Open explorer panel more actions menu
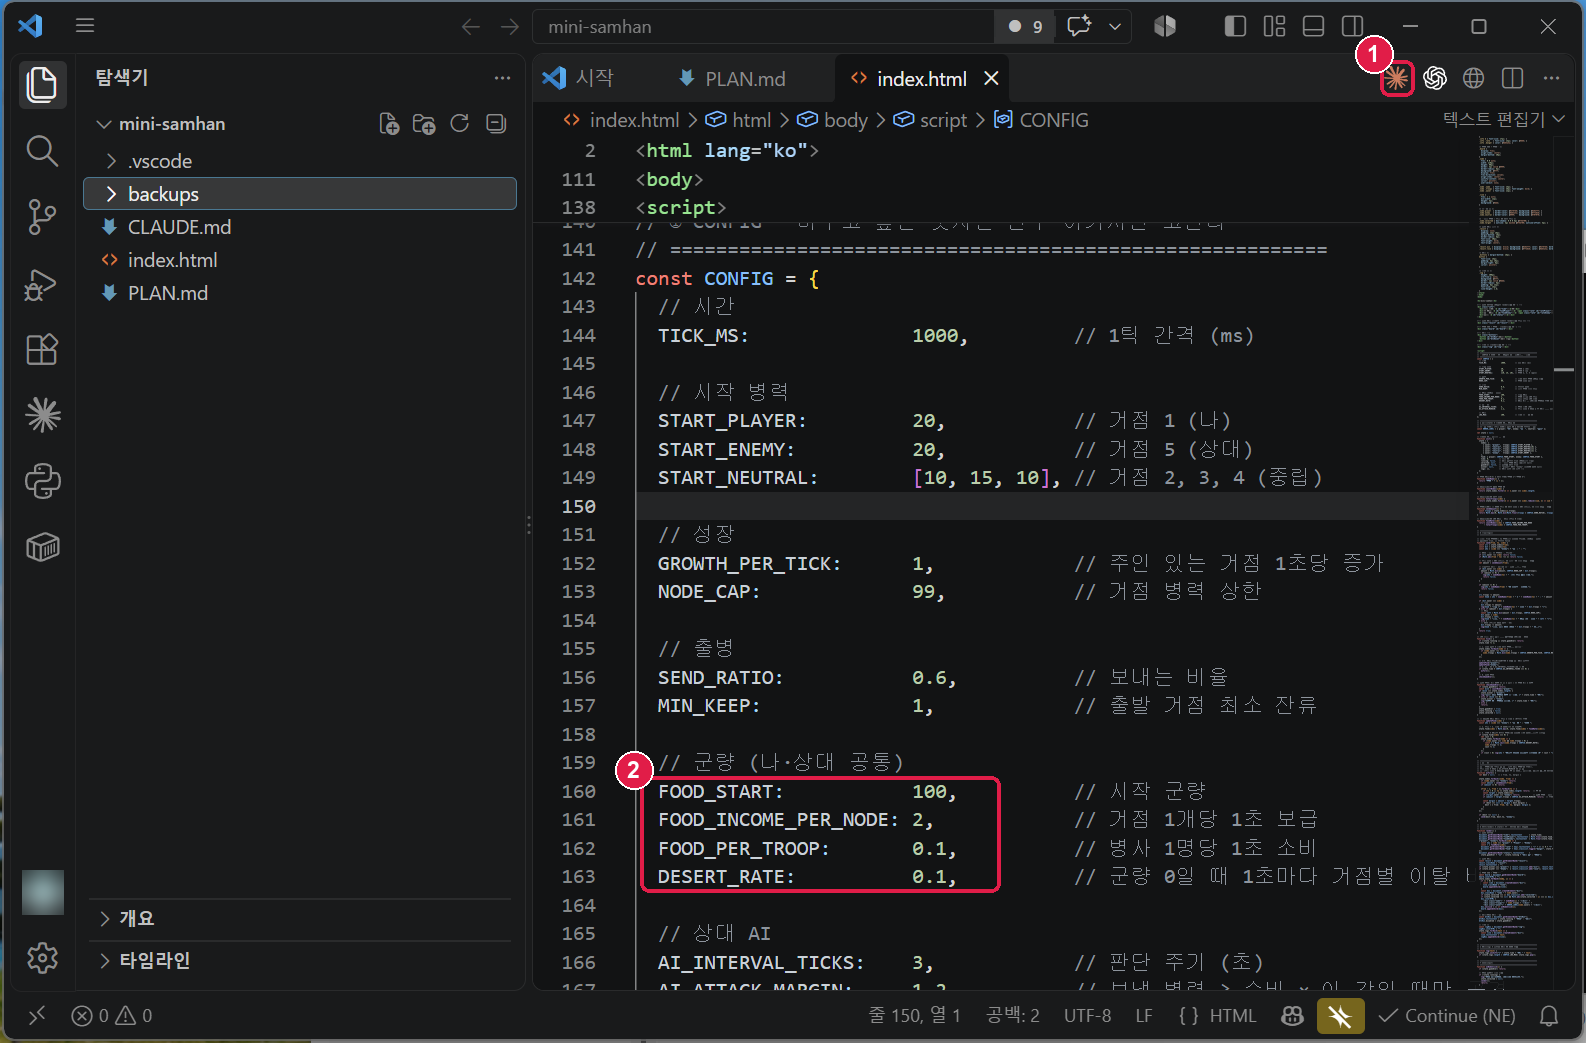 (502, 77)
